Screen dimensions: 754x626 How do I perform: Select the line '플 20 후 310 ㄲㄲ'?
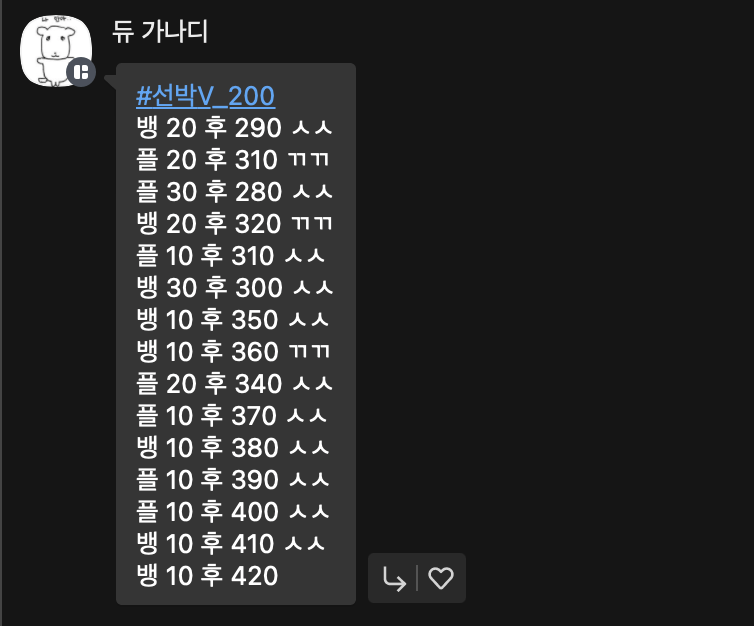233,160
